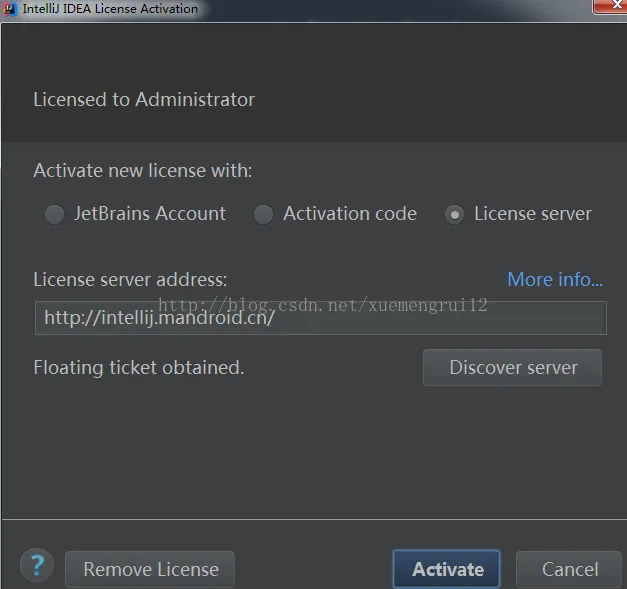The height and width of the screenshot is (589, 627).
Task: Click the Activate button
Action: [x=446, y=569]
